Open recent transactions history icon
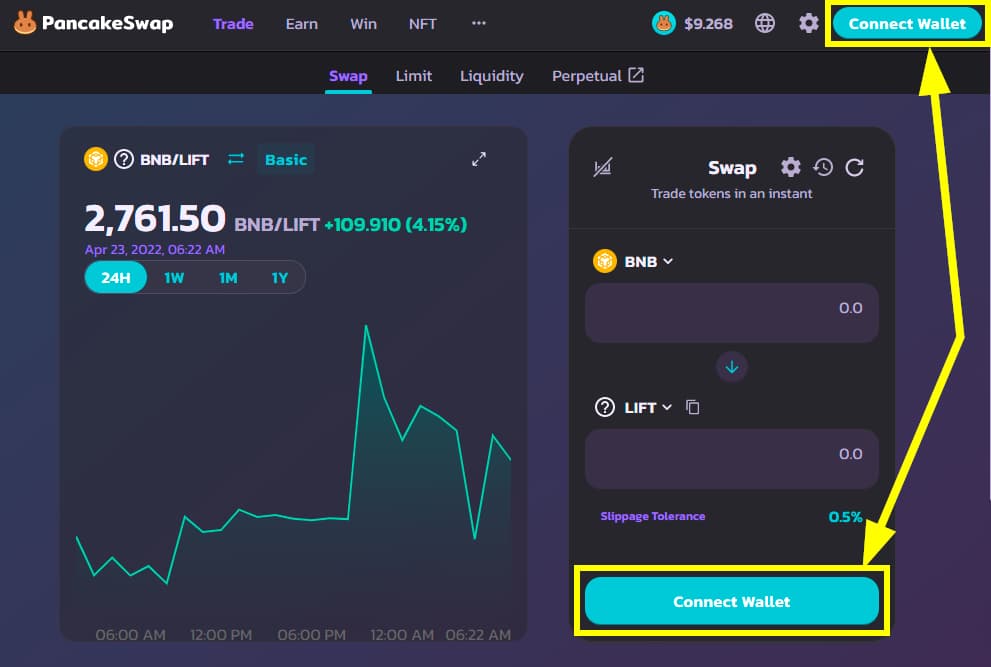The image size is (991, 667). click(823, 167)
